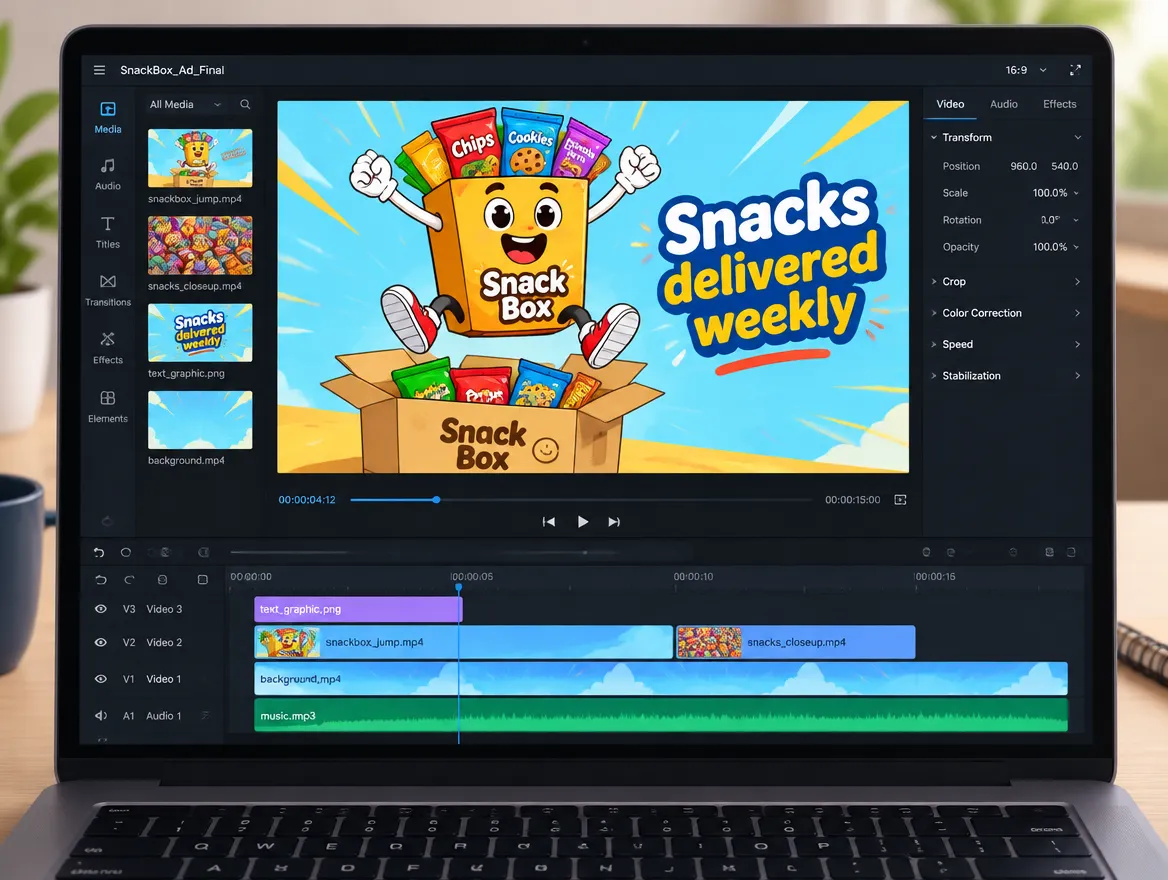Open the Scale value dropdown arrow
Viewport: 1168px width, 880px height.
pos(1076,193)
